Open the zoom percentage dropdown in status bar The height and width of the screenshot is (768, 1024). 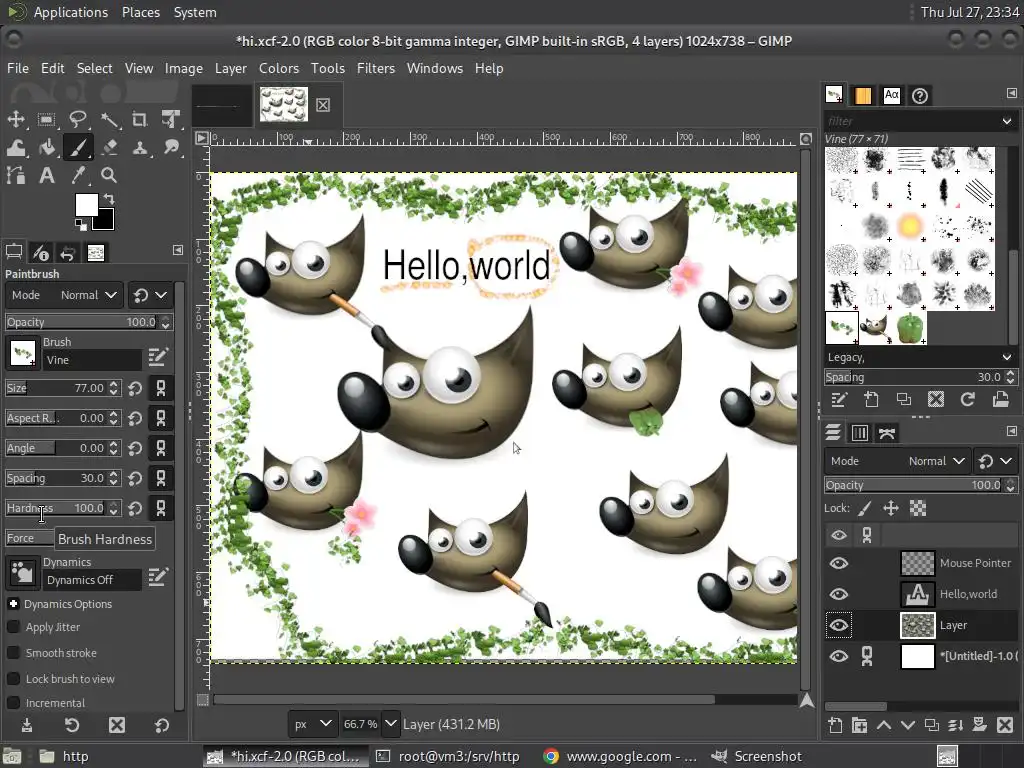click(390, 724)
